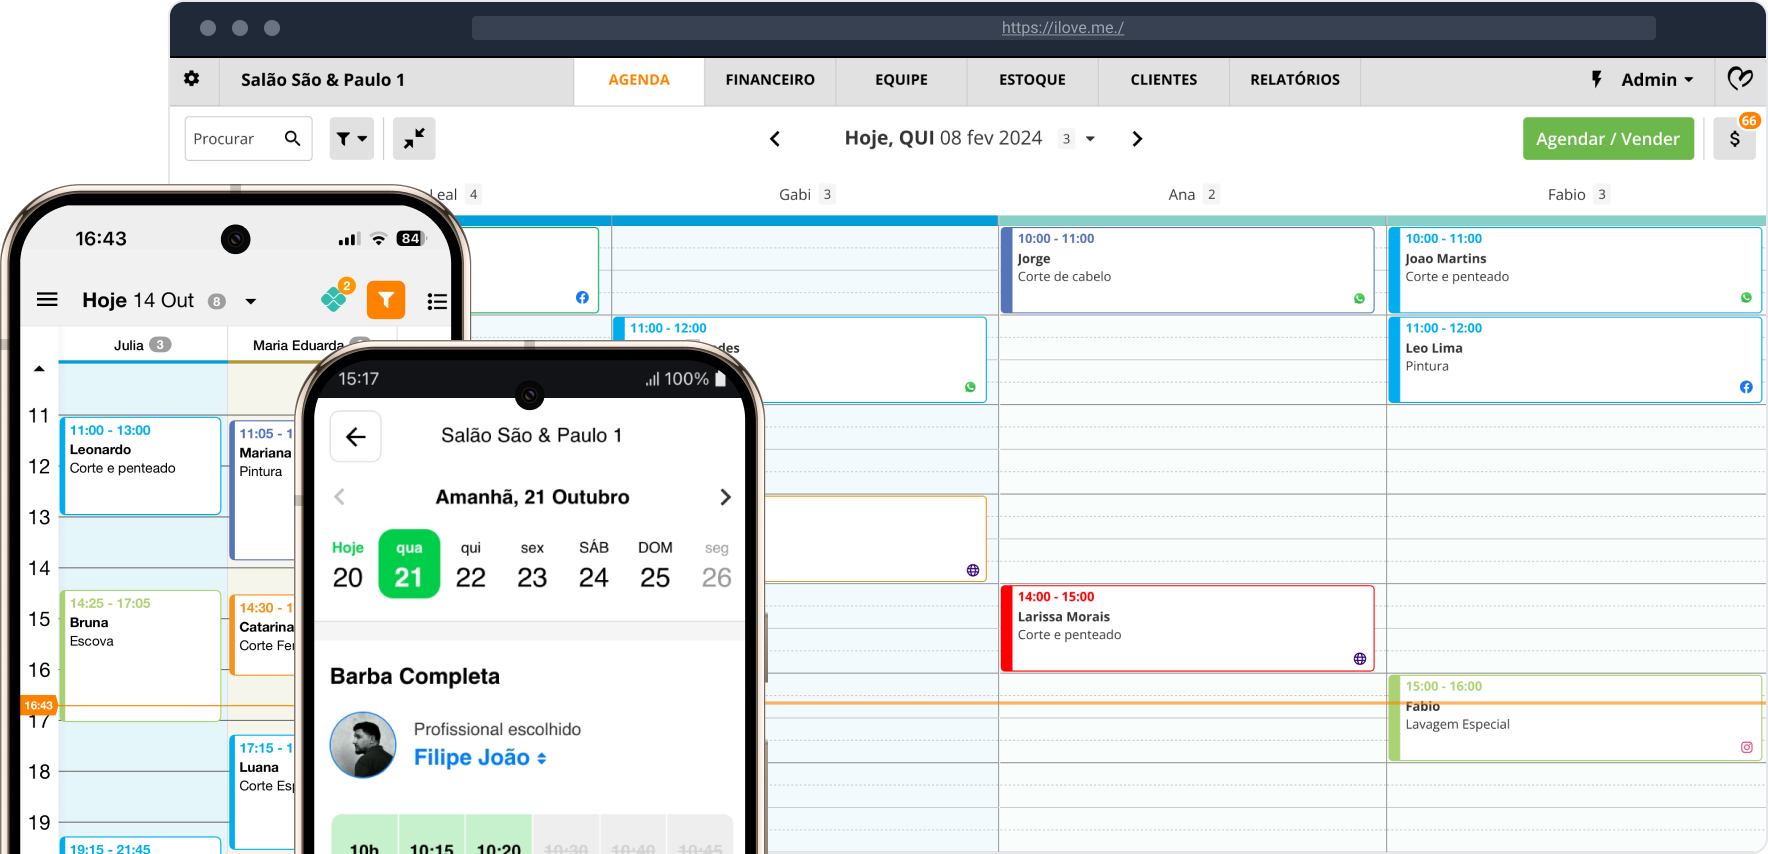Image resolution: width=1768 pixels, height=854 pixels.
Task: Click Facebook icon on Leo Lima appointment
Action: click(1746, 387)
